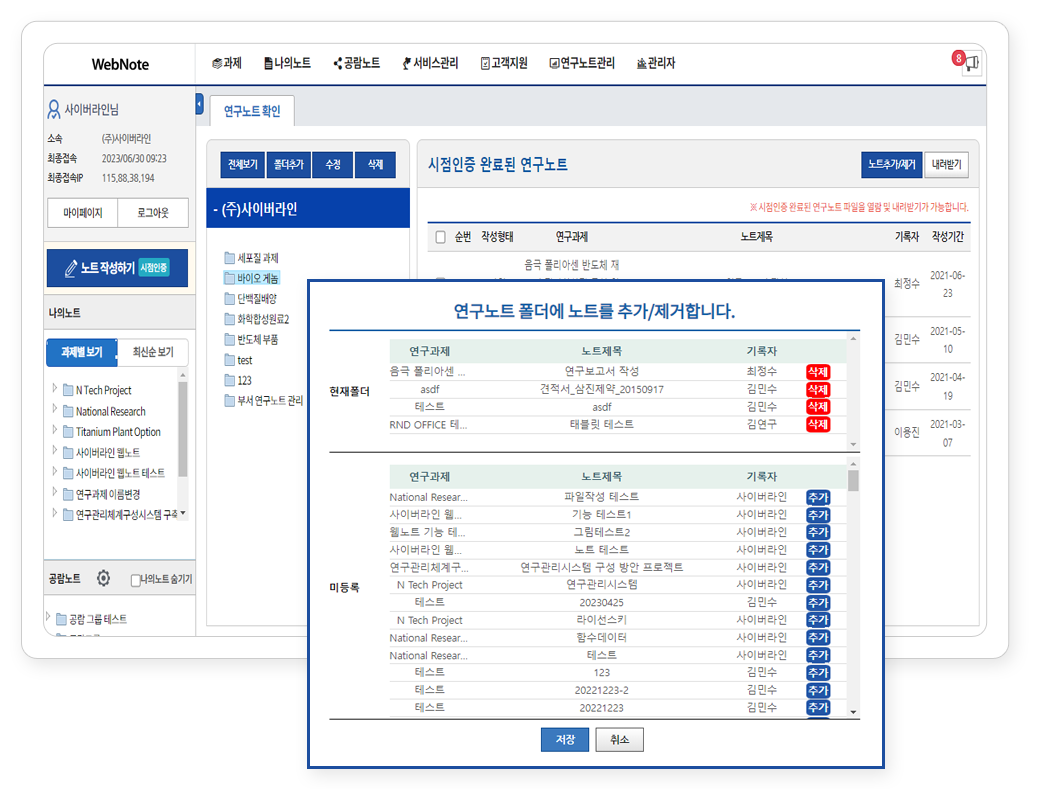This screenshot has height=789, width=1058.
Task: Open the 서비스관리 menu
Action: (429, 63)
